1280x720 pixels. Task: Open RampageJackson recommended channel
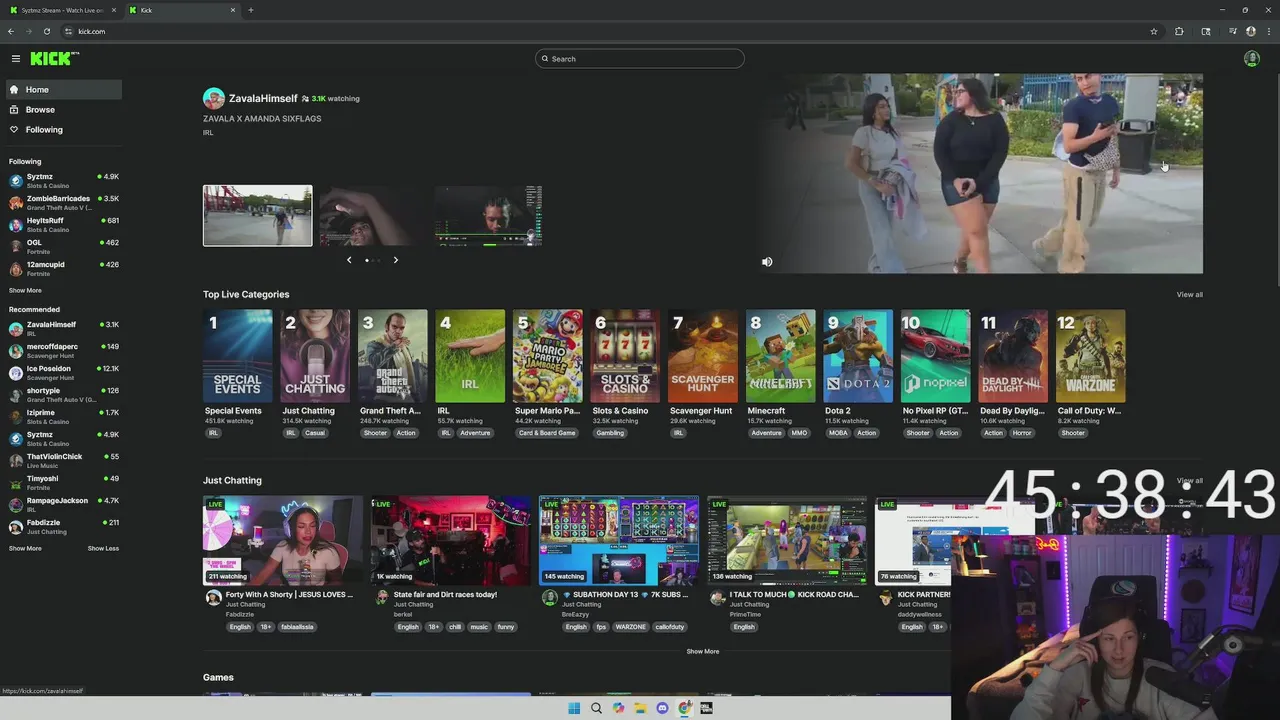click(x=64, y=505)
